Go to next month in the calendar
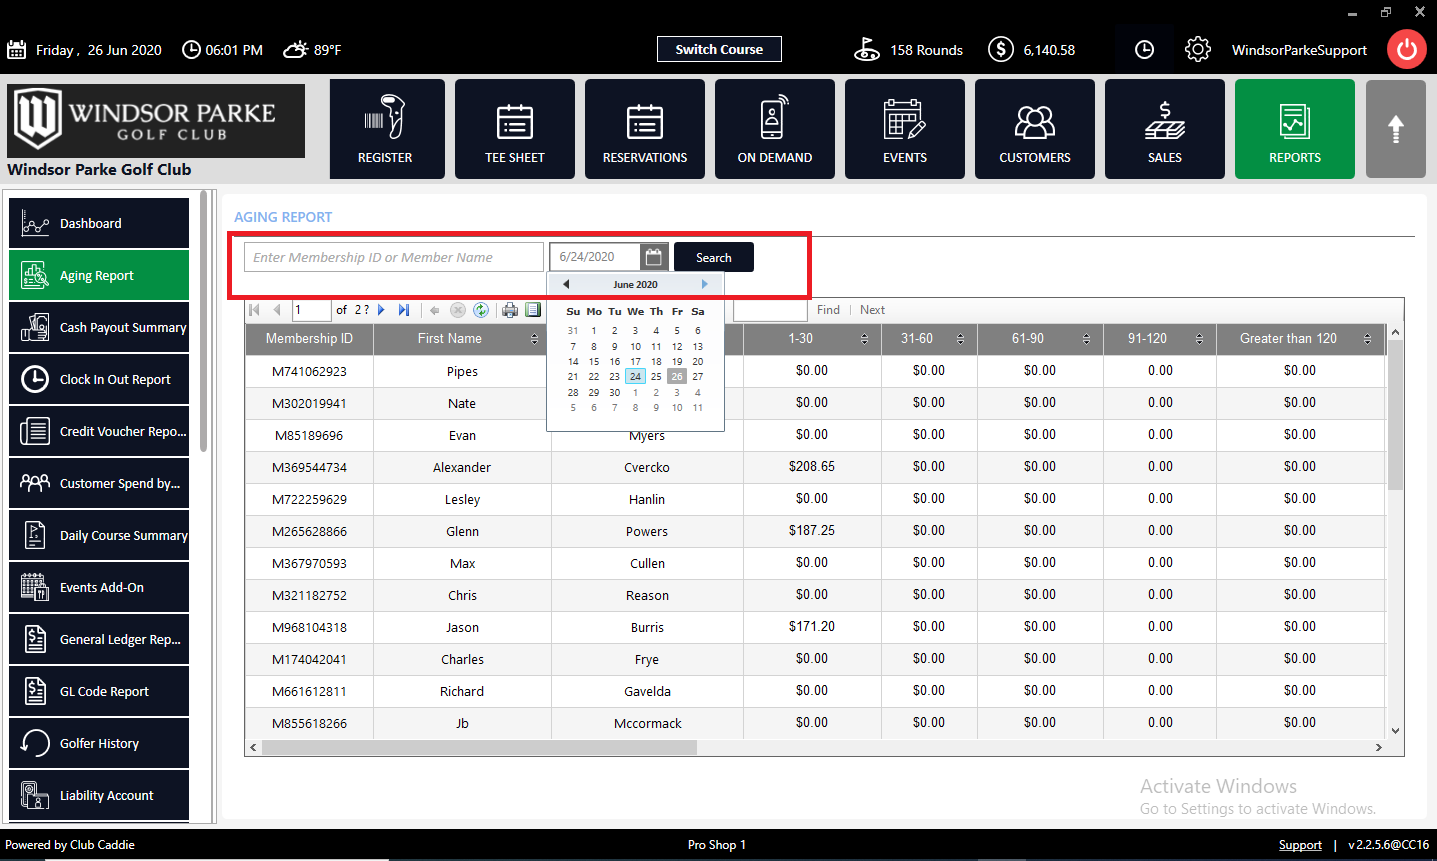Viewport: 1437px width, 861px height. pyautogui.click(x=705, y=284)
